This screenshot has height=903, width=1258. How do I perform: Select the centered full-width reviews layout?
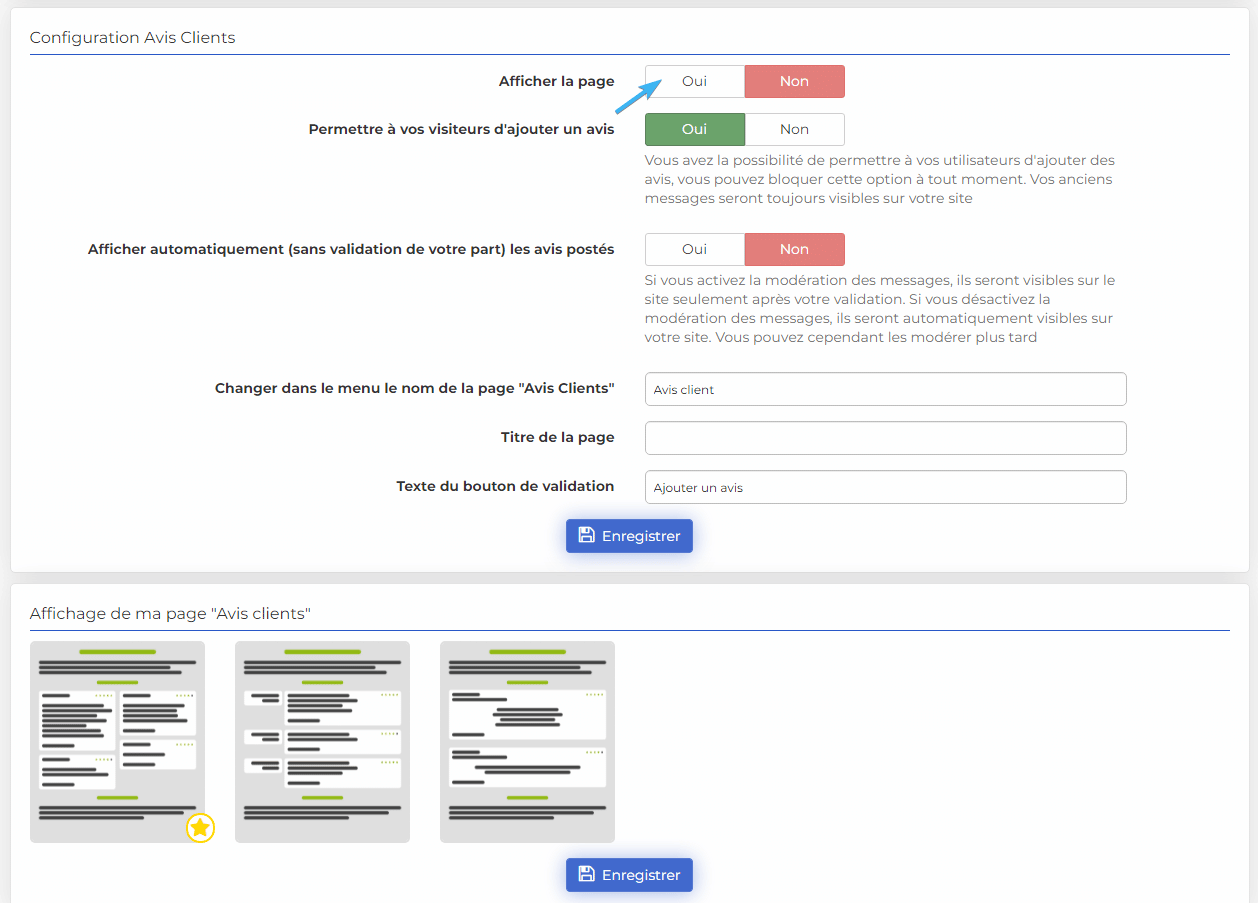[527, 742]
